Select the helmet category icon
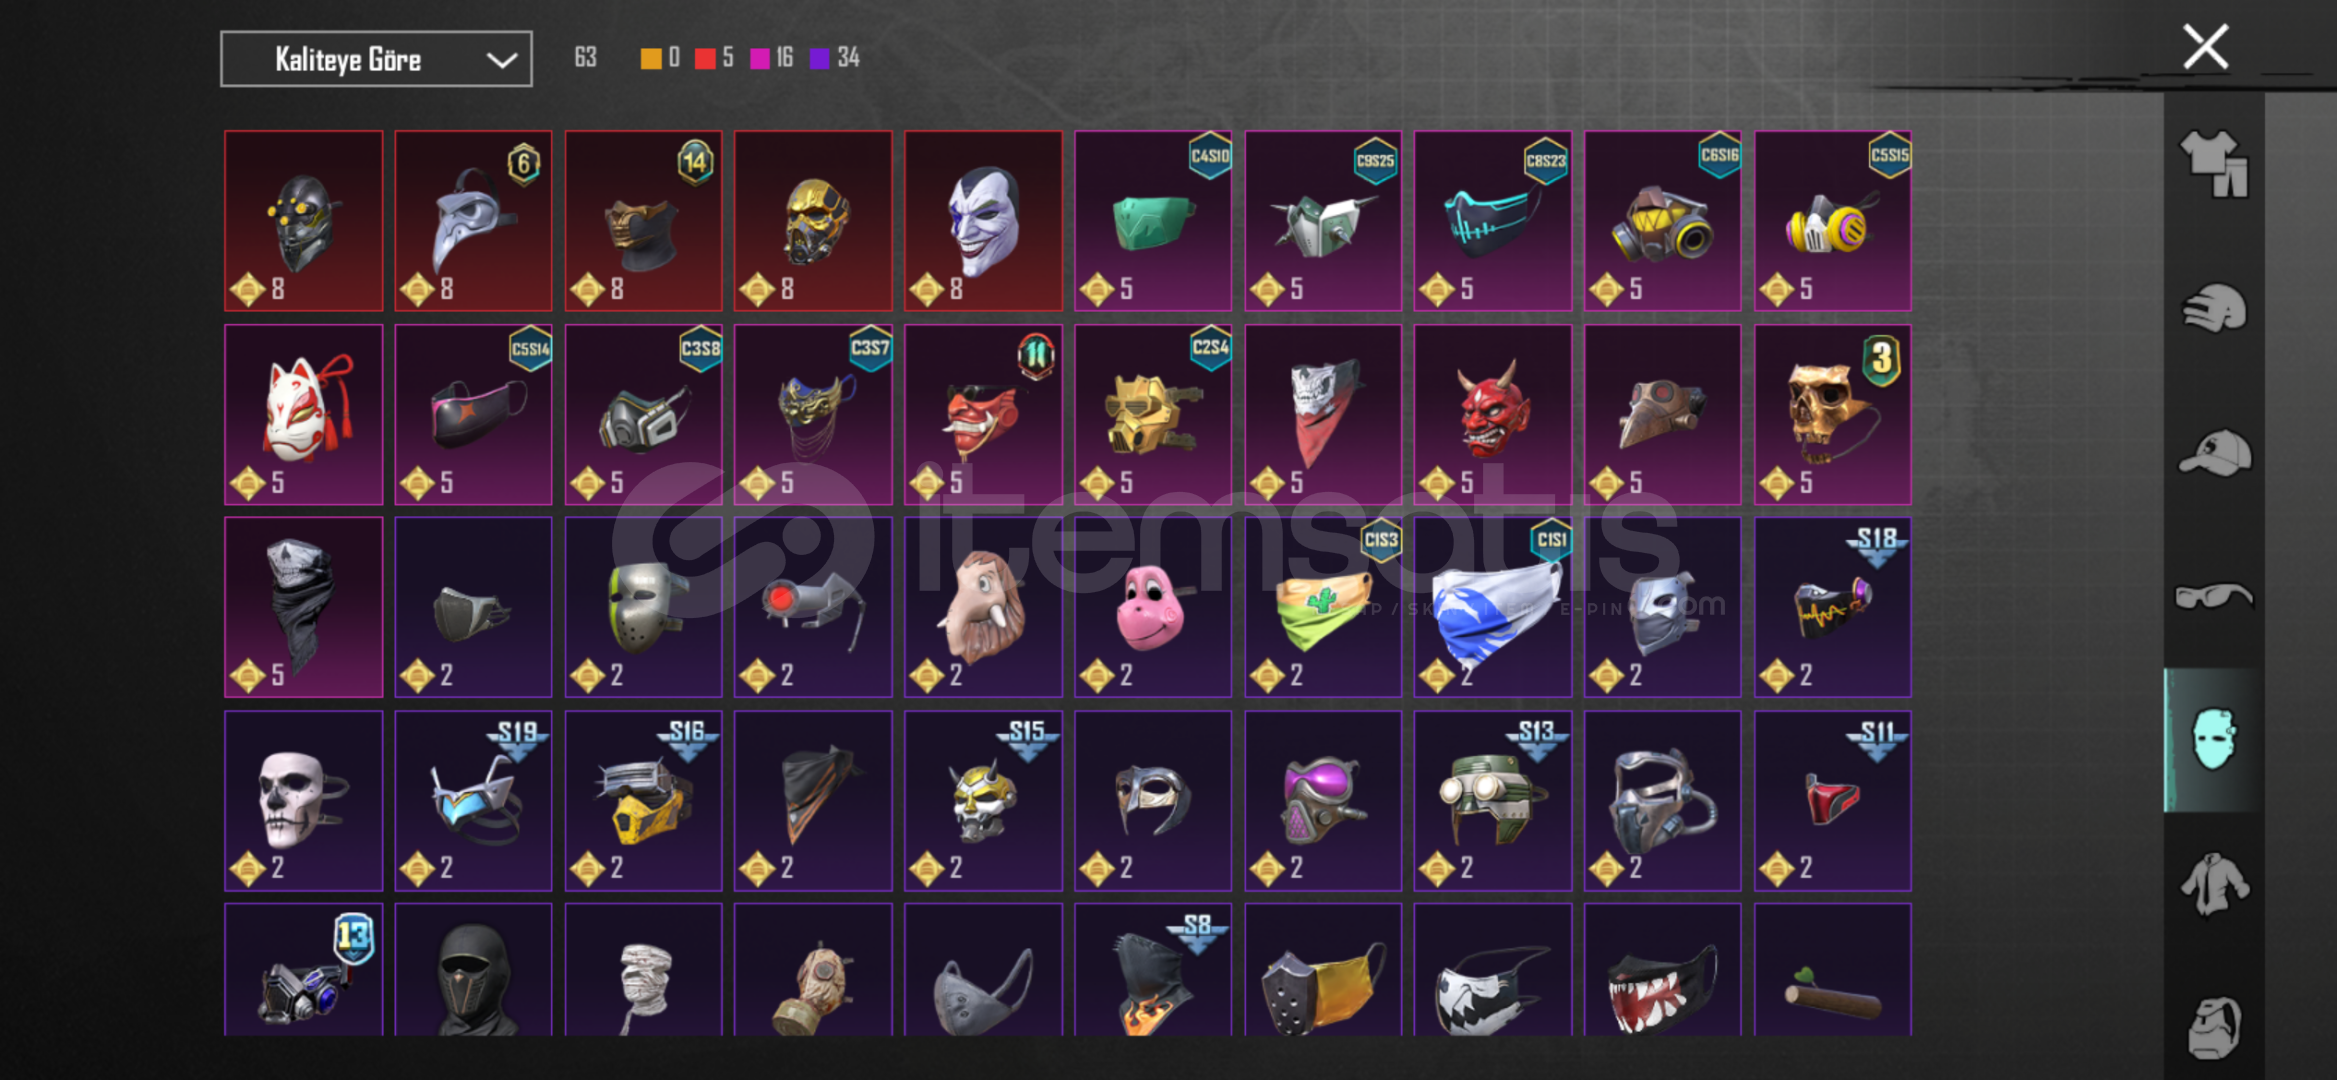 click(x=2214, y=309)
